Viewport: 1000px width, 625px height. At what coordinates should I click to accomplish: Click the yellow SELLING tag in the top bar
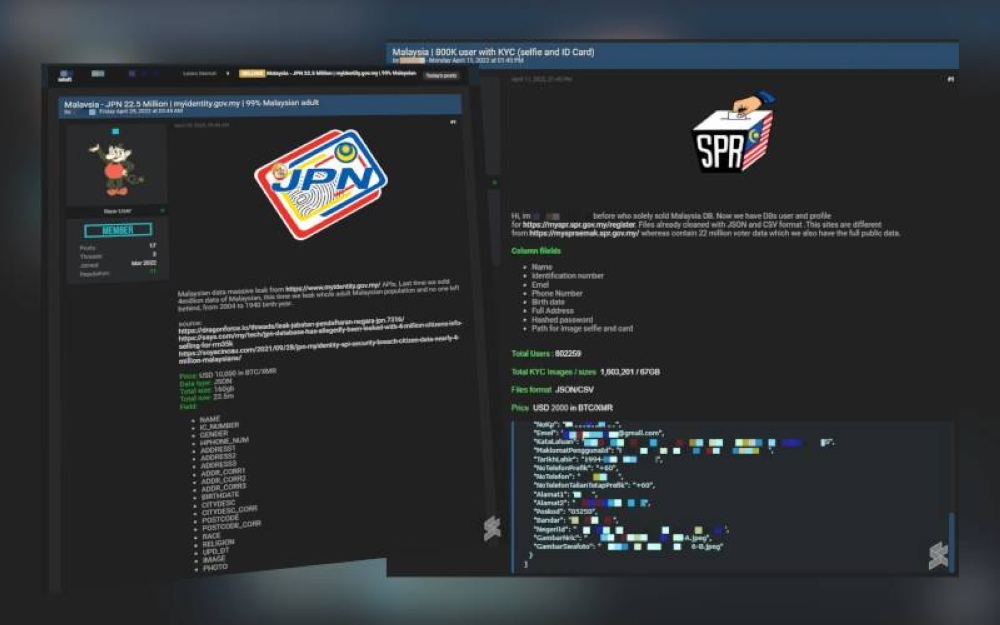(x=251, y=74)
